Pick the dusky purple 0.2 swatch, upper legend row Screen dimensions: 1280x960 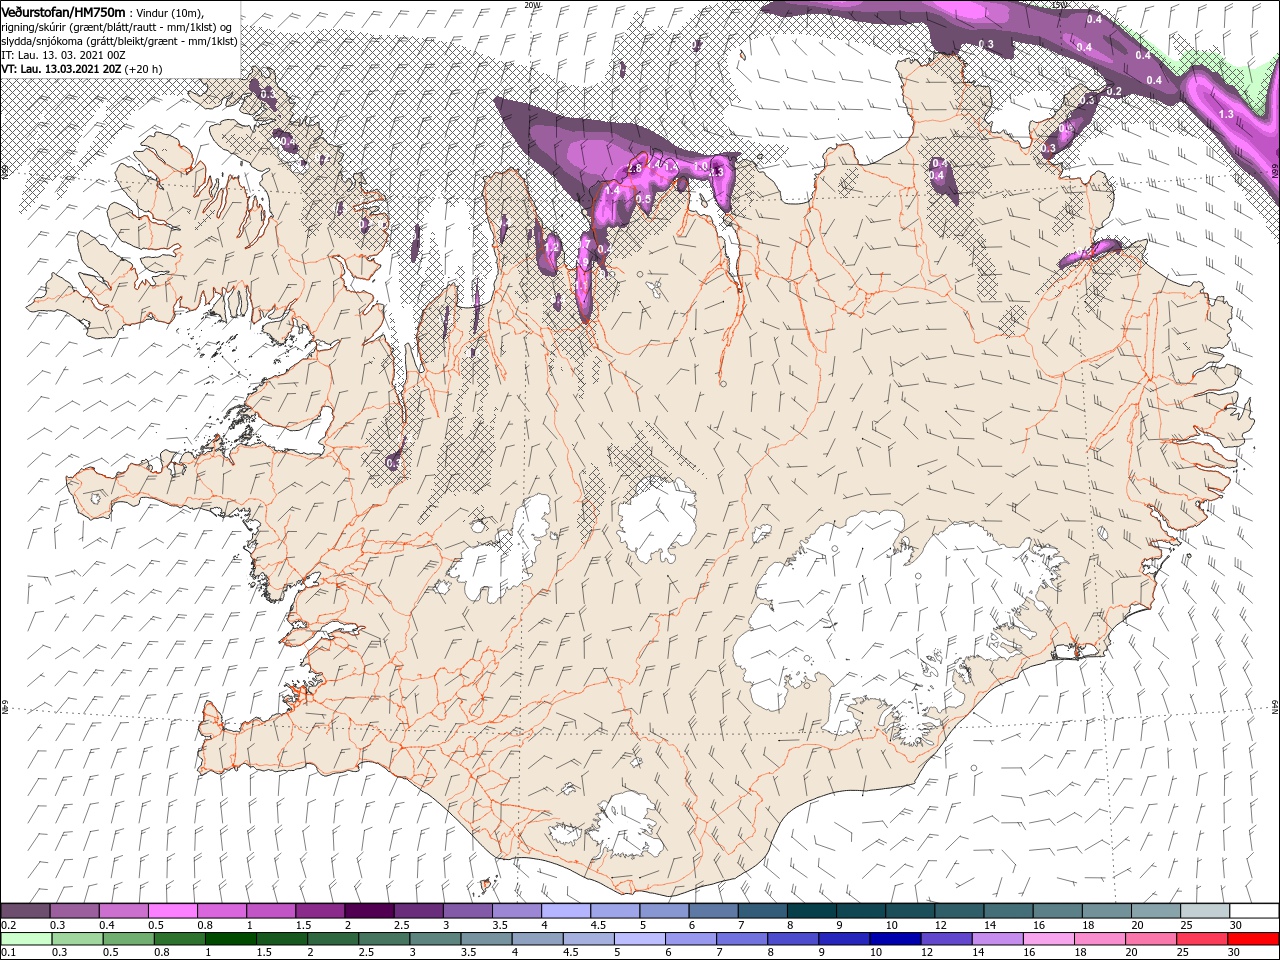coord(25,911)
